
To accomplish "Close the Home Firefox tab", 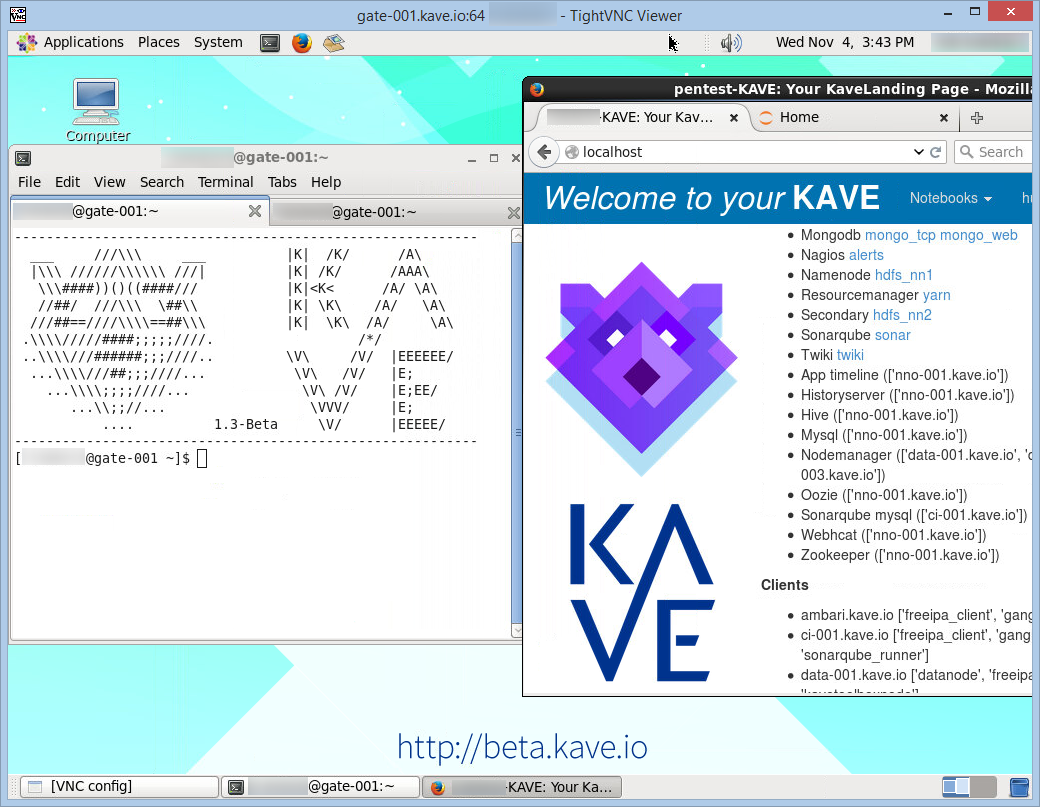I will click(944, 118).
